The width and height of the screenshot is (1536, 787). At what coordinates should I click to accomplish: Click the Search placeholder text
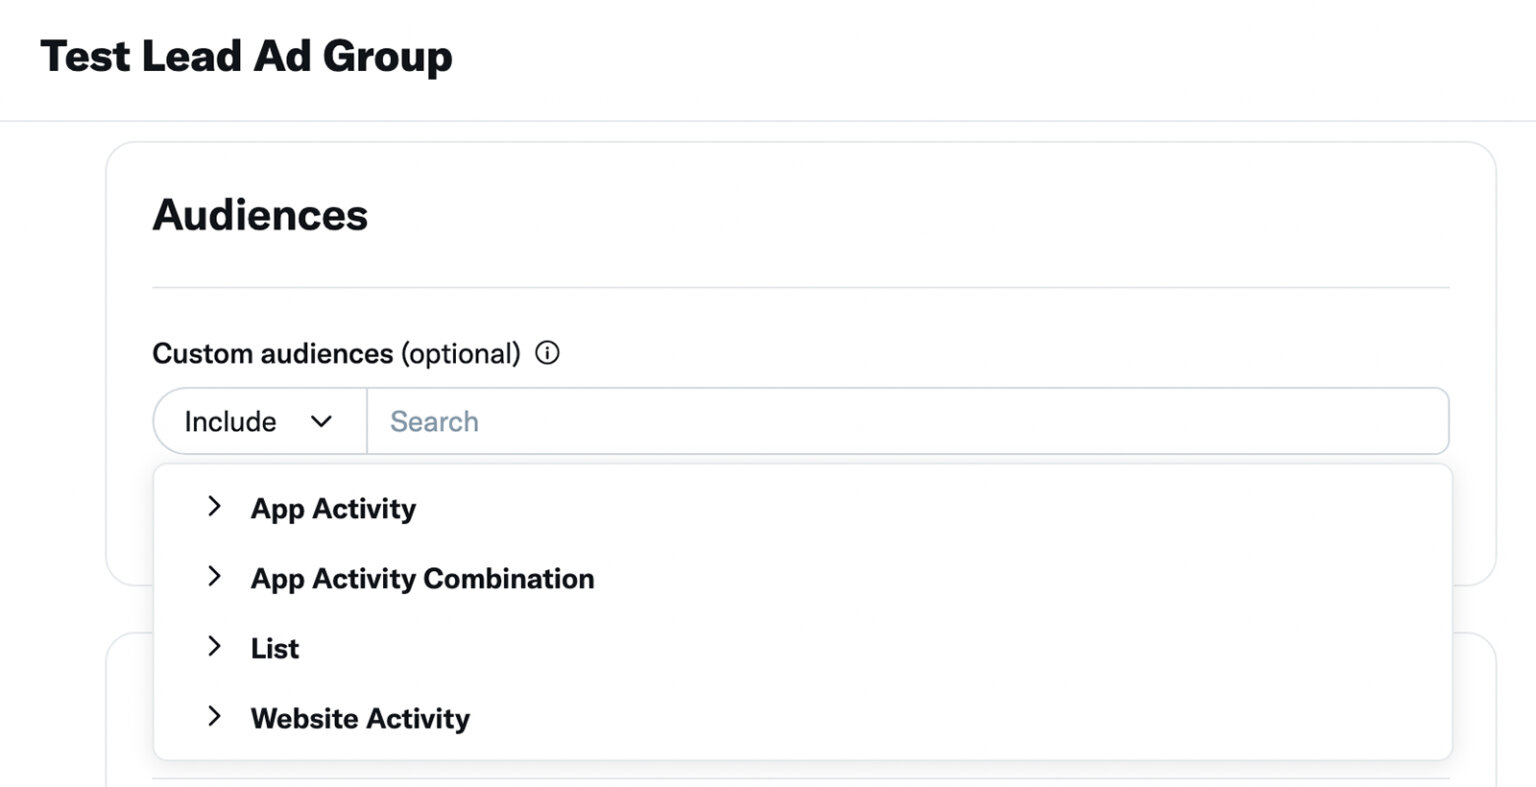click(434, 421)
